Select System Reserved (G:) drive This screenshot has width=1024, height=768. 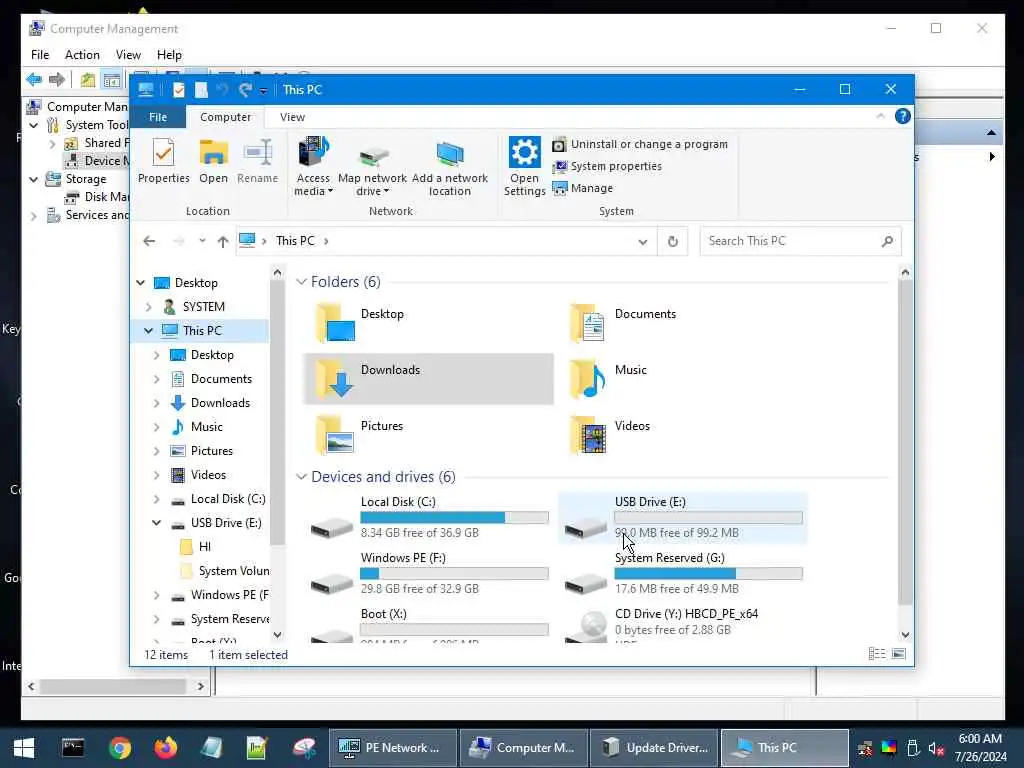click(x=682, y=574)
